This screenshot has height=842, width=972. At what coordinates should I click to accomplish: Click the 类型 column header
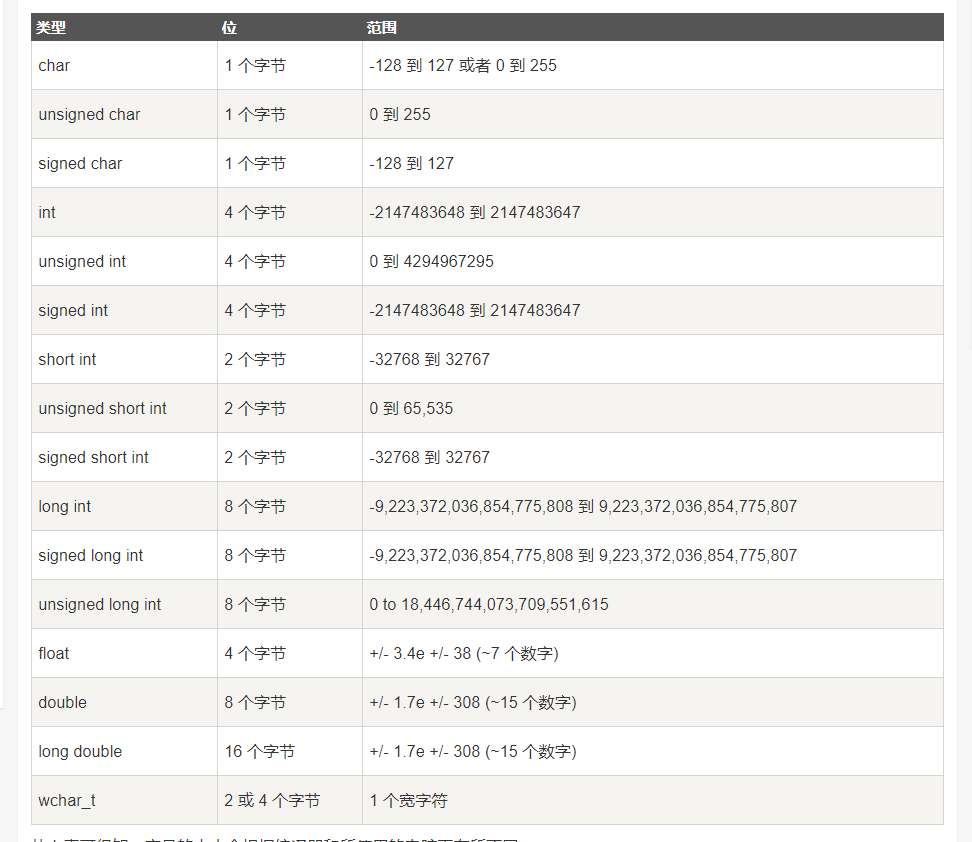51,28
